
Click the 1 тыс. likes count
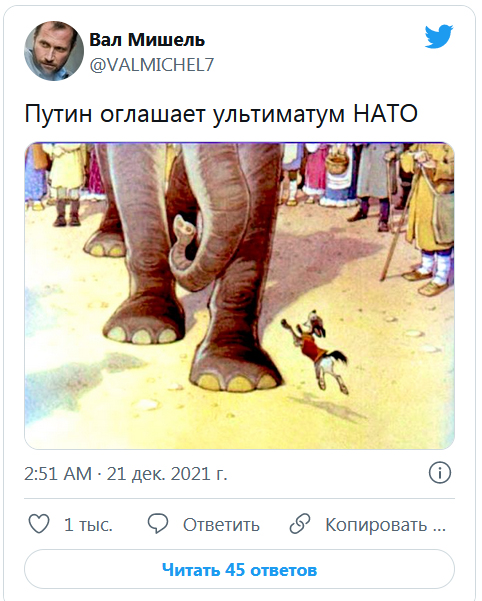coord(88,525)
